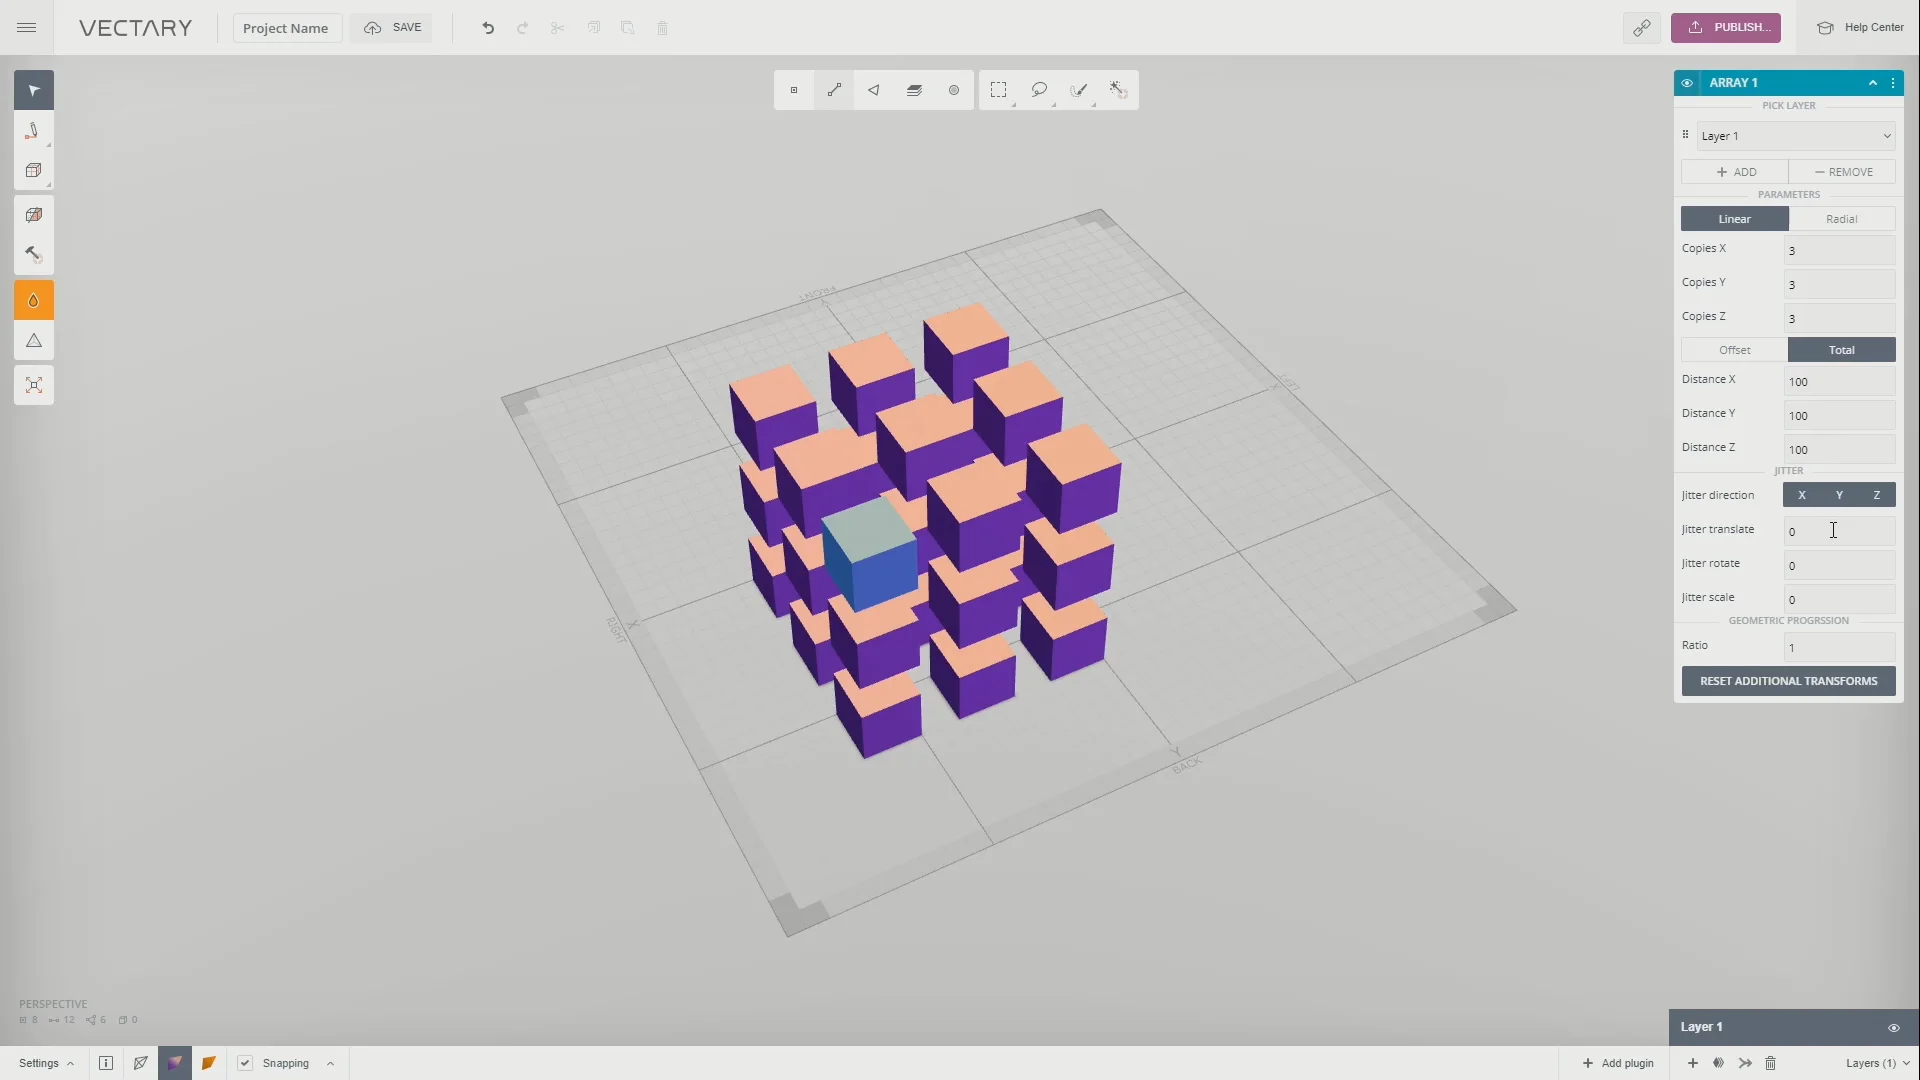Switch to the Radial parameters tab

1841,218
